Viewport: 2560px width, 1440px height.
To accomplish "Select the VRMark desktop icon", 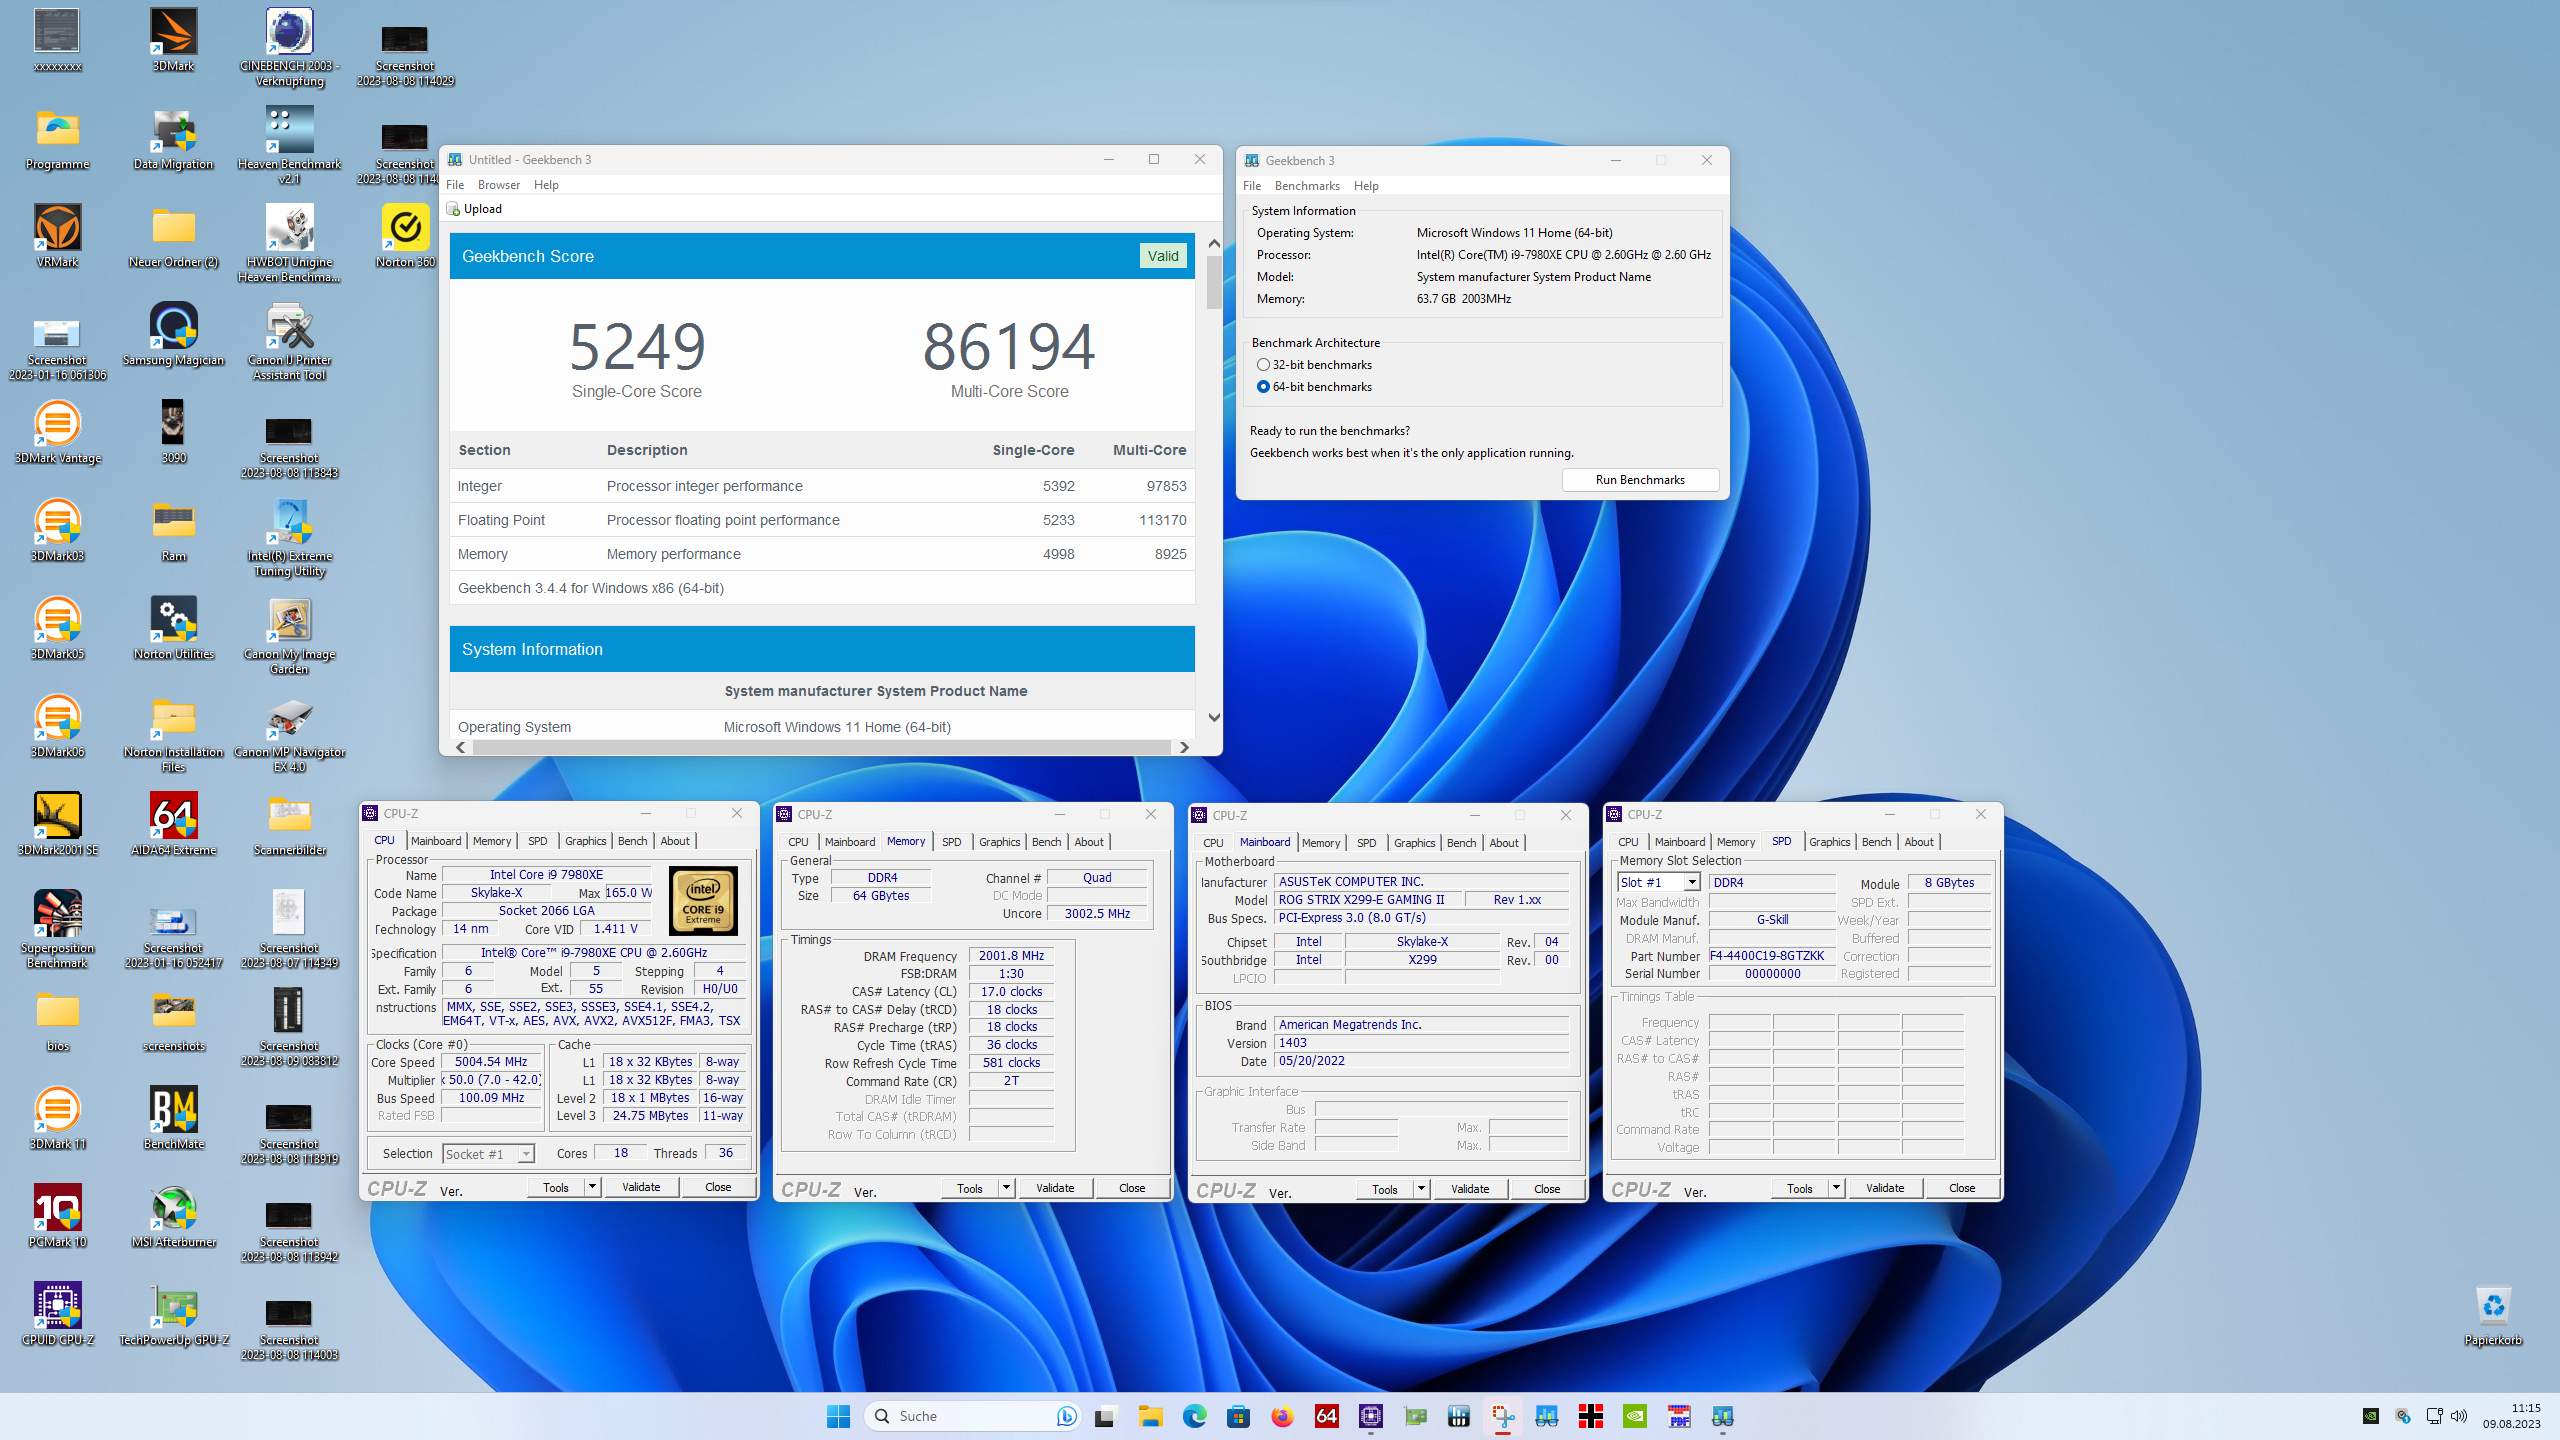I will (x=57, y=236).
